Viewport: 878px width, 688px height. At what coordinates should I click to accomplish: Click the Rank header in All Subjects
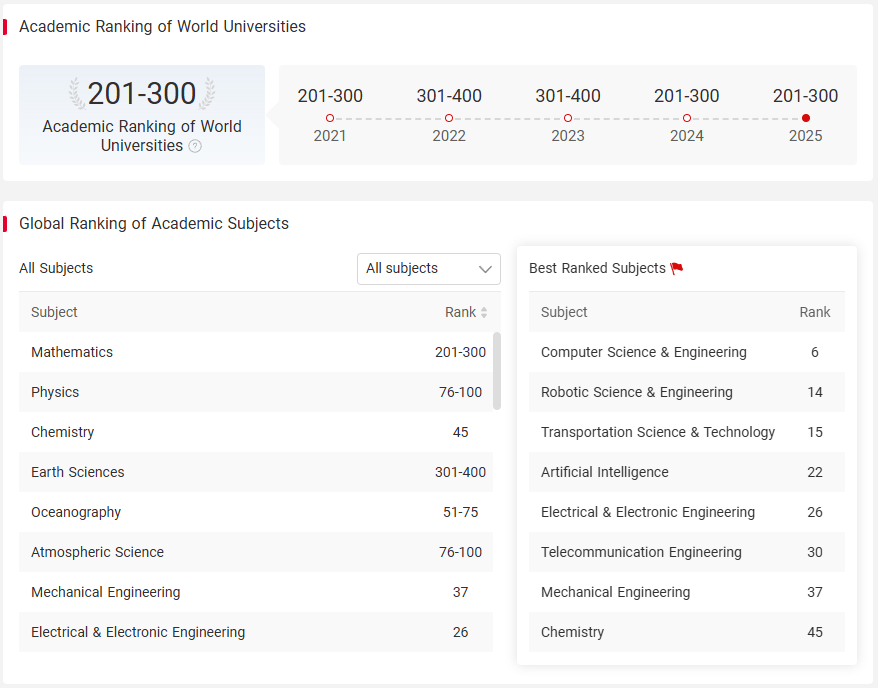pos(460,312)
